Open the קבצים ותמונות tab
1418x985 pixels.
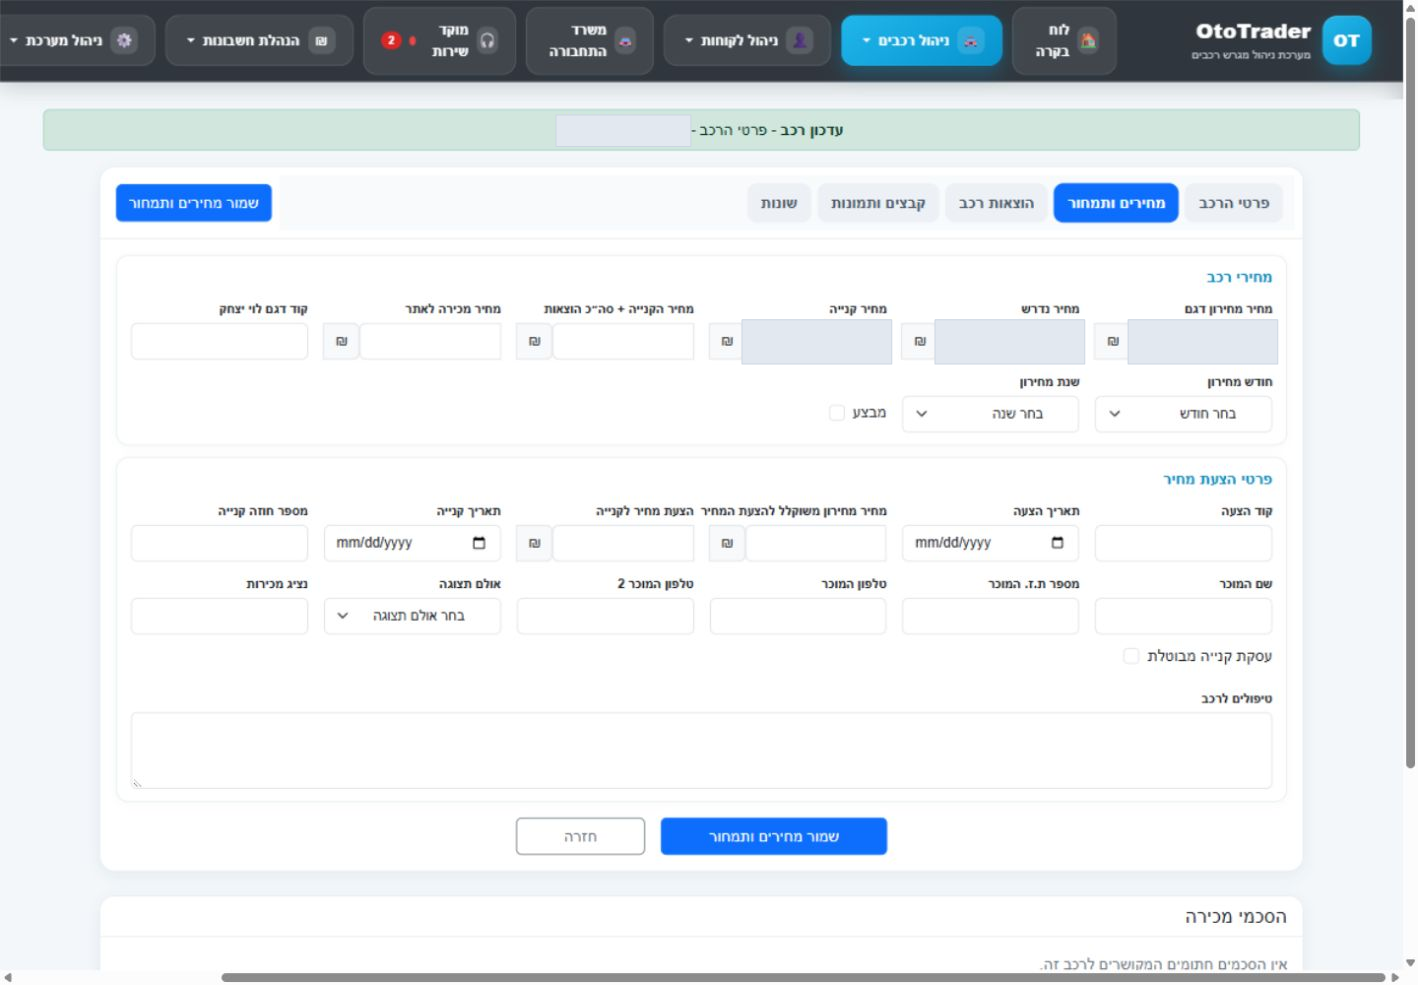tap(878, 203)
